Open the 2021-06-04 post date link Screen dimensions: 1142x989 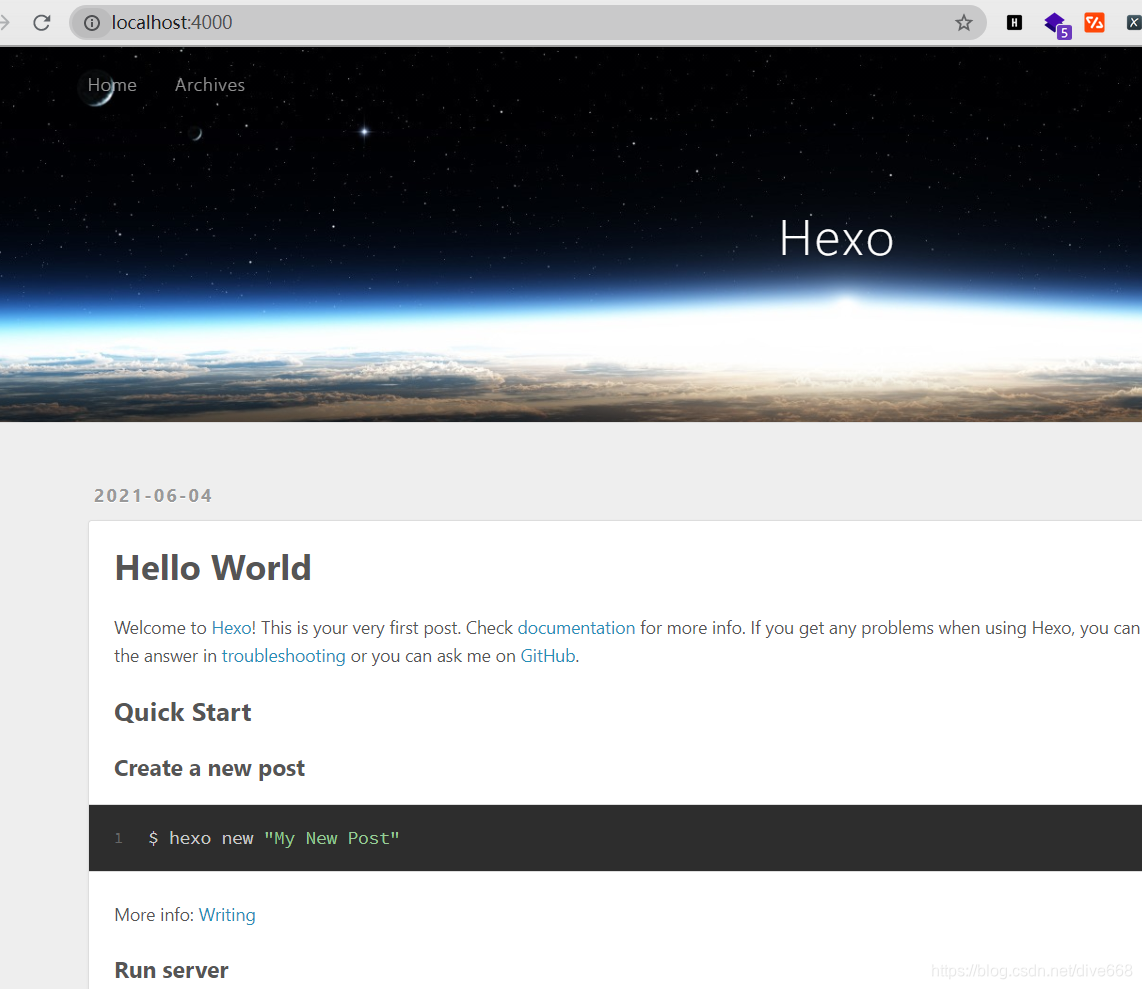click(153, 496)
